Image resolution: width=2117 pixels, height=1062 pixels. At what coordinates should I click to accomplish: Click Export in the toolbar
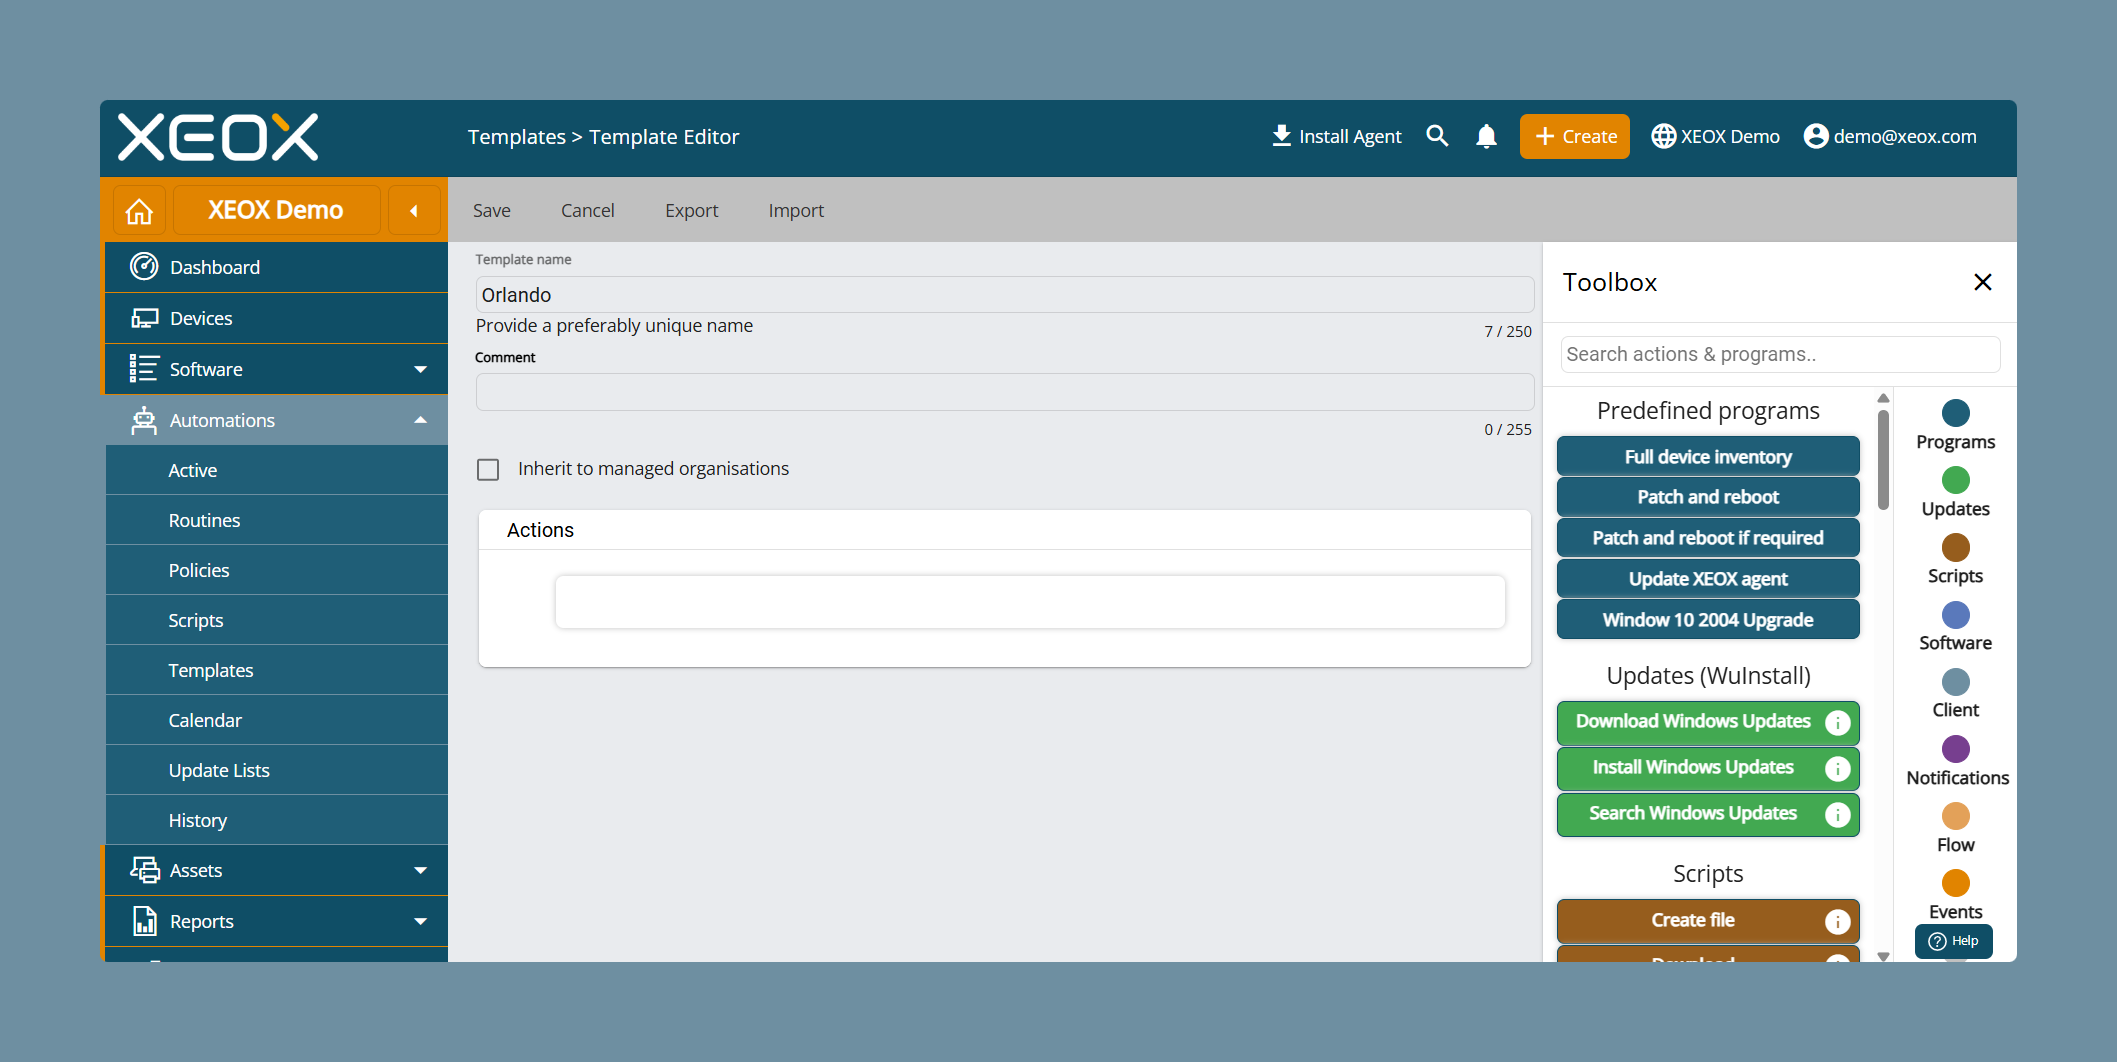(x=691, y=210)
